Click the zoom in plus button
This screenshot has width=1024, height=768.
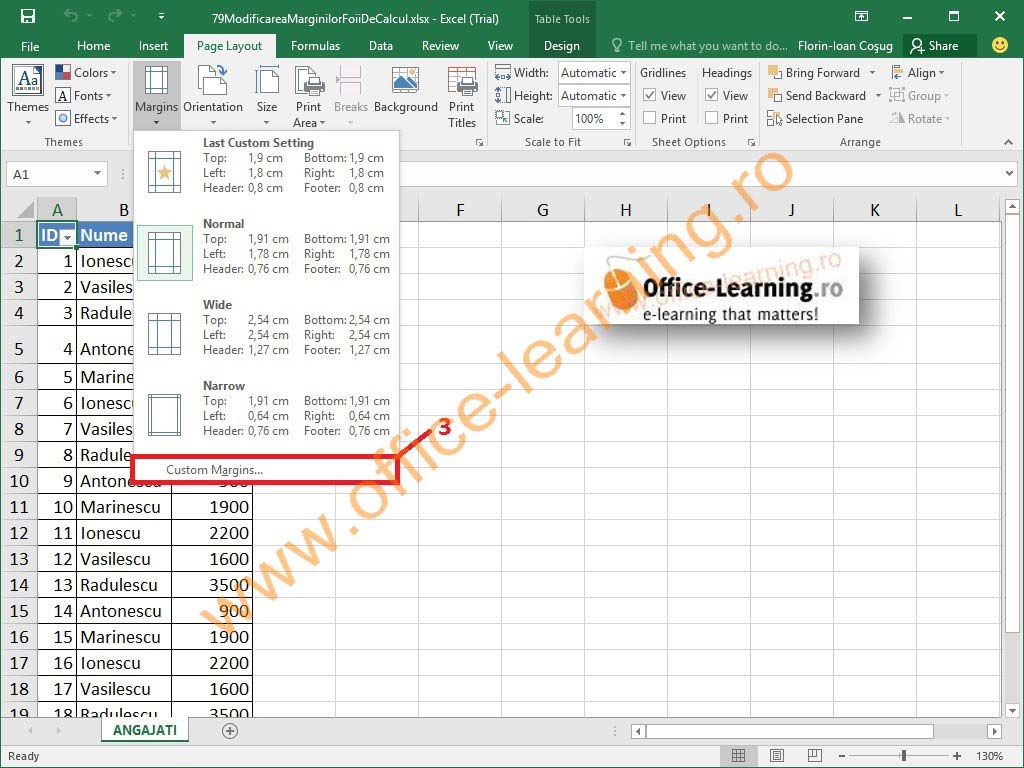pos(957,756)
